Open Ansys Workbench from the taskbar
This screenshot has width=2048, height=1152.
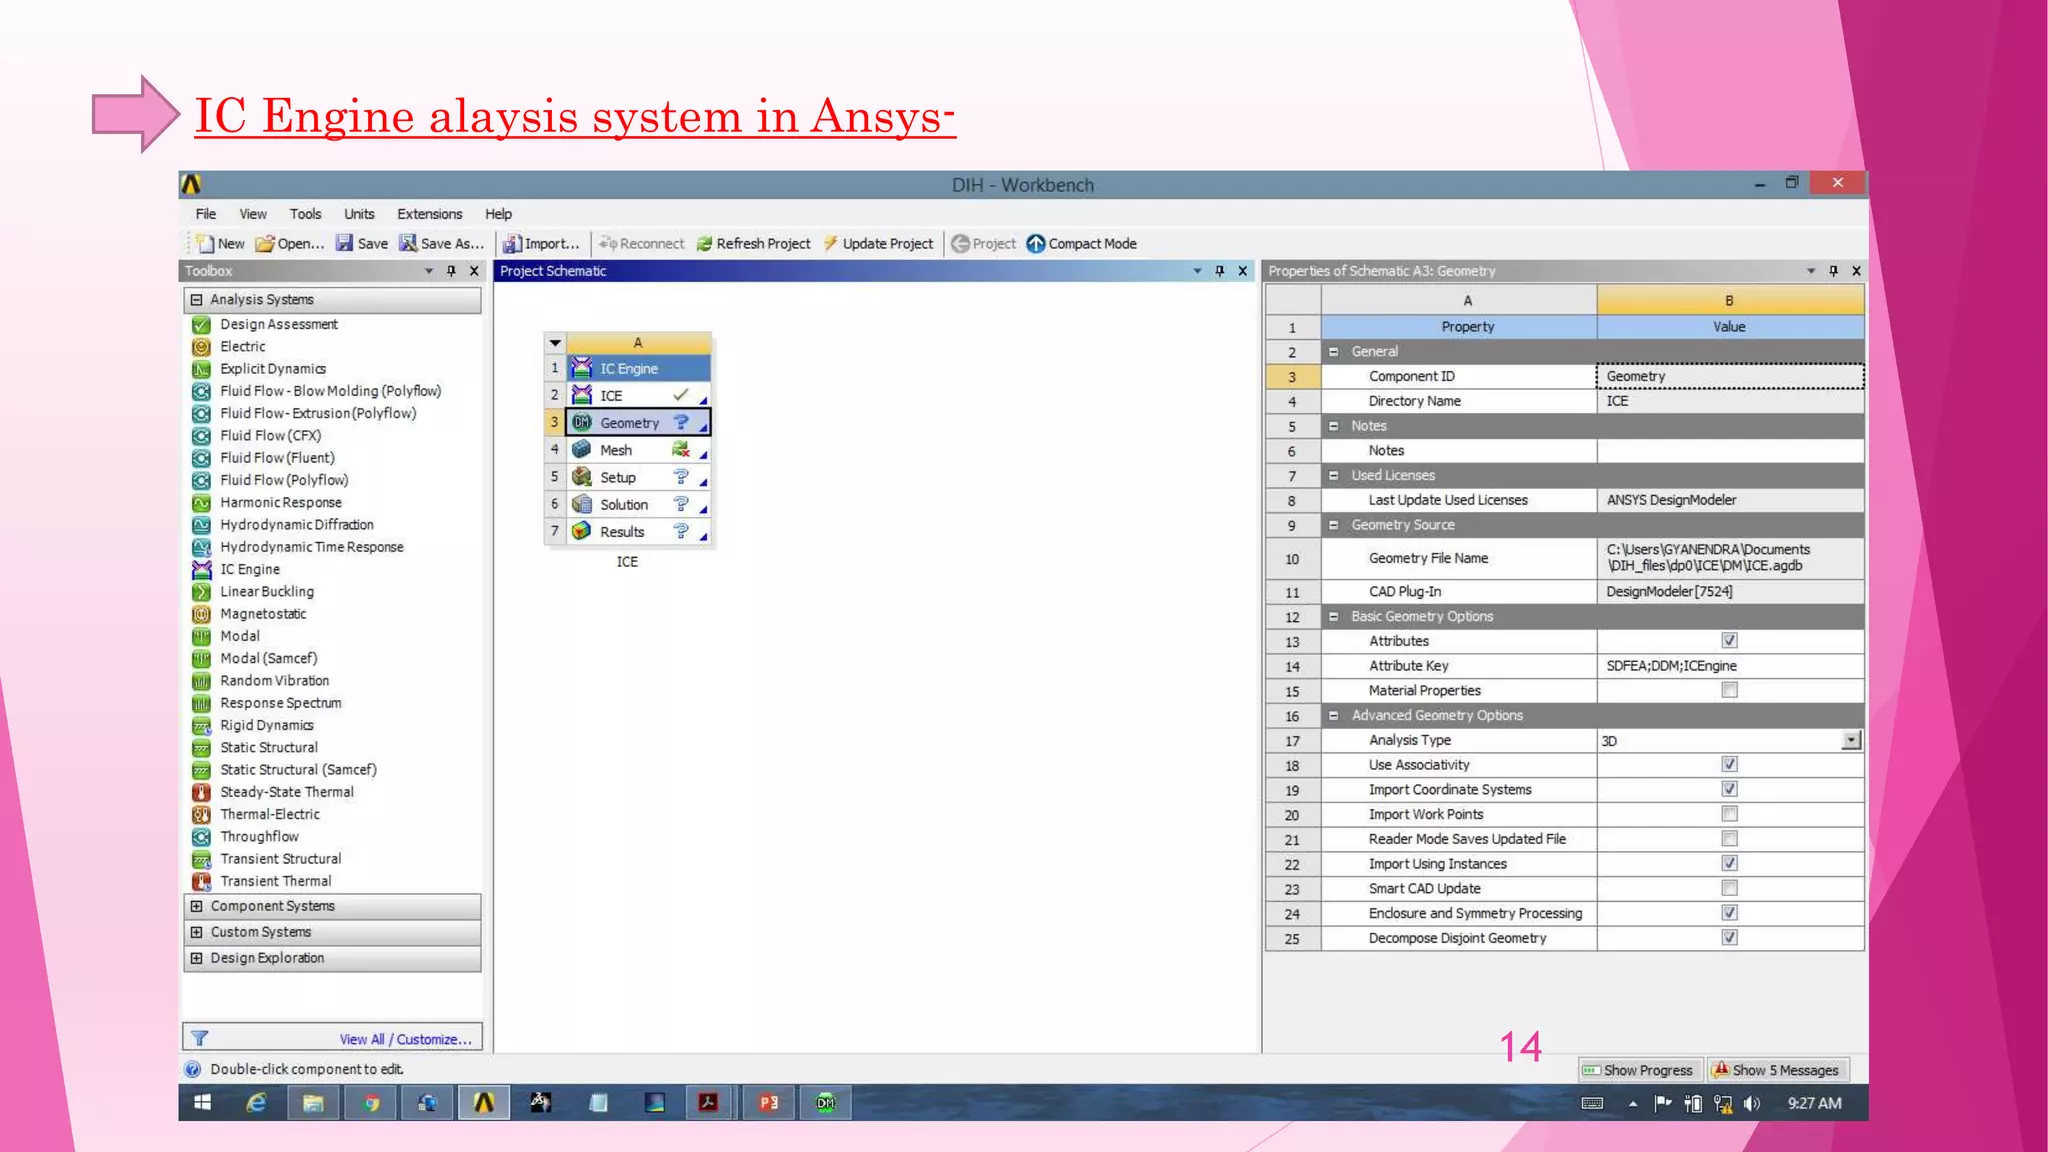[484, 1102]
